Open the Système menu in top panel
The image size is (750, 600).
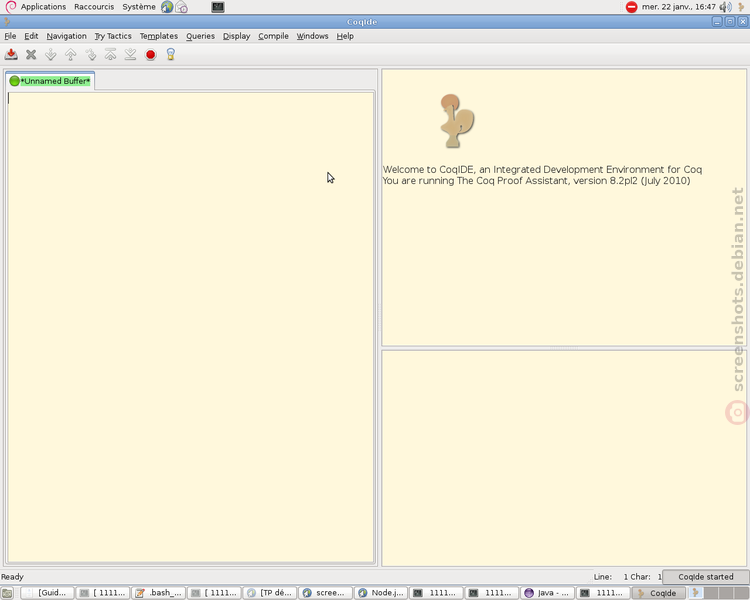coord(139,7)
